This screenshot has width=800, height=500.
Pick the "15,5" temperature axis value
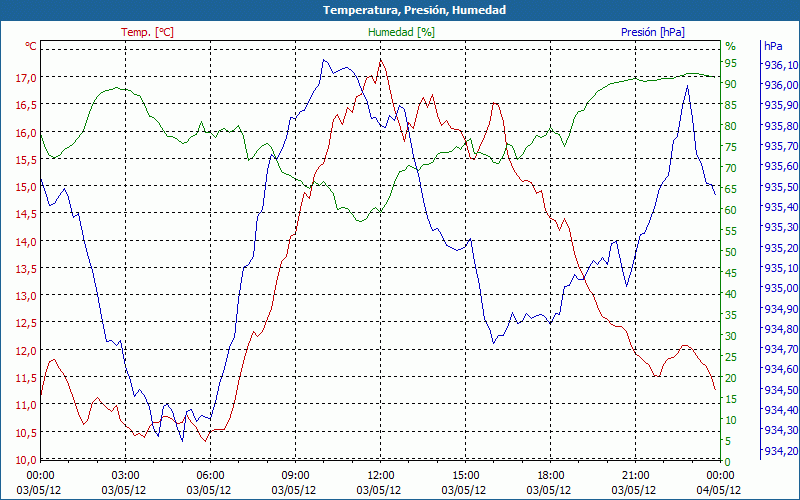27,160
